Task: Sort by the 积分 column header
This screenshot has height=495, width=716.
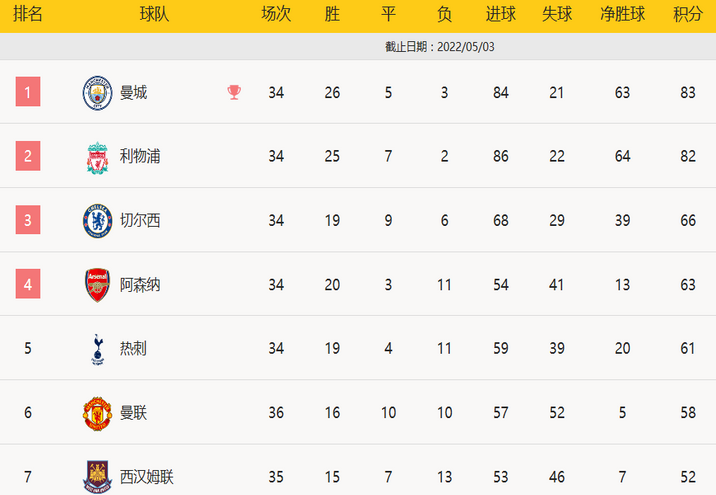Action: [688, 14]
